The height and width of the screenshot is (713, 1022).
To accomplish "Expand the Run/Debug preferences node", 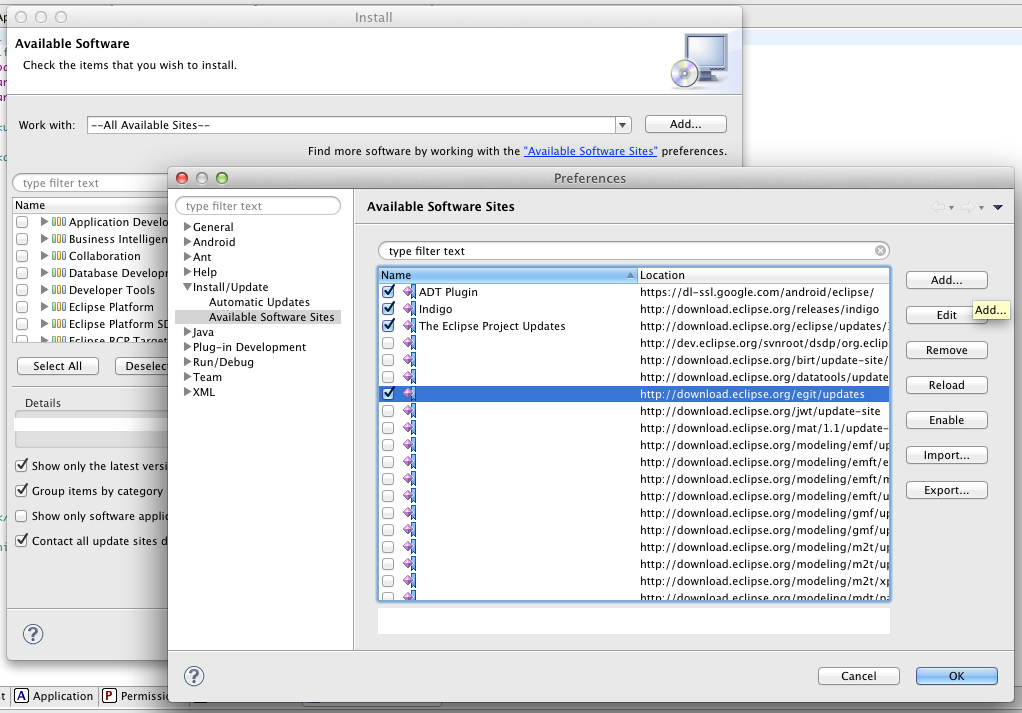I will tap(187, 362).
